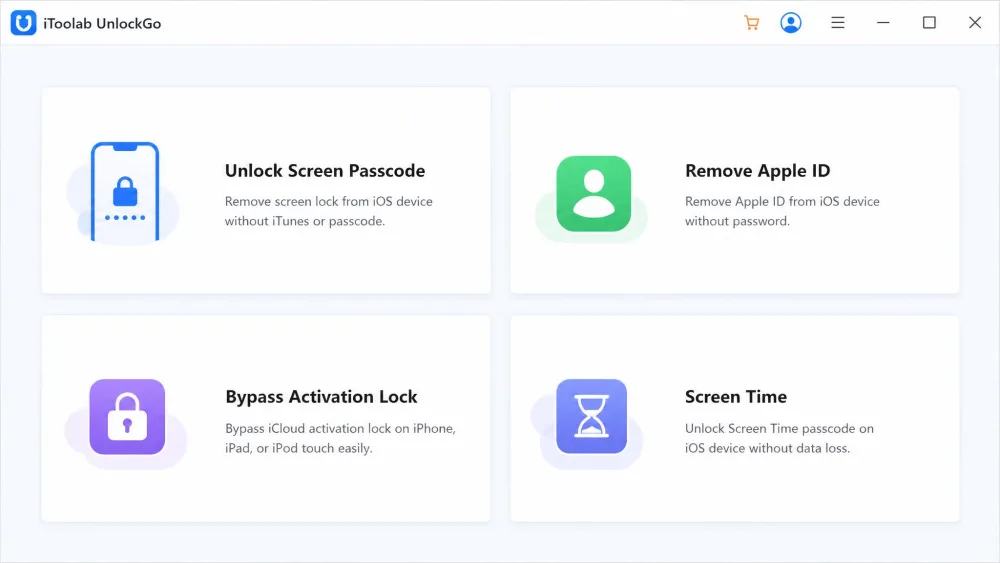1000x563 pixels.
Task: Open the shopping cart icon
Action: coord(752,23)
